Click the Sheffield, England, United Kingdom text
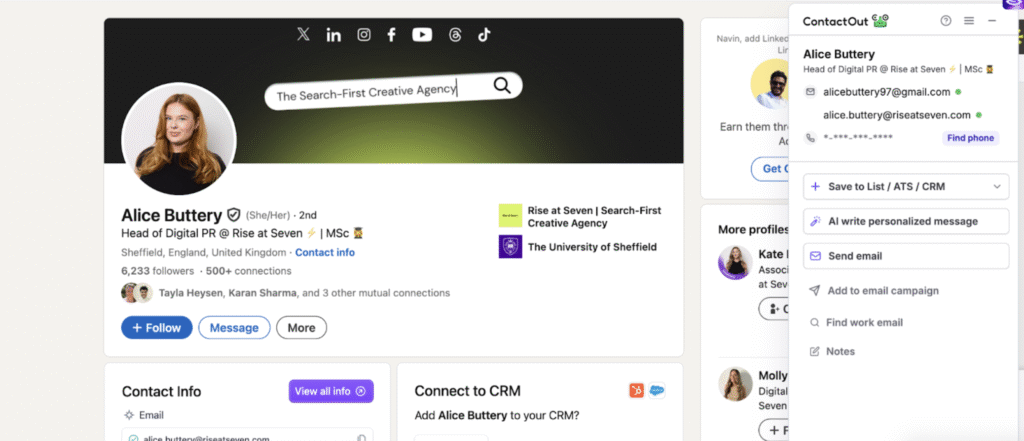This screenshot has height=441, width=1024. [x=204, y=252]
